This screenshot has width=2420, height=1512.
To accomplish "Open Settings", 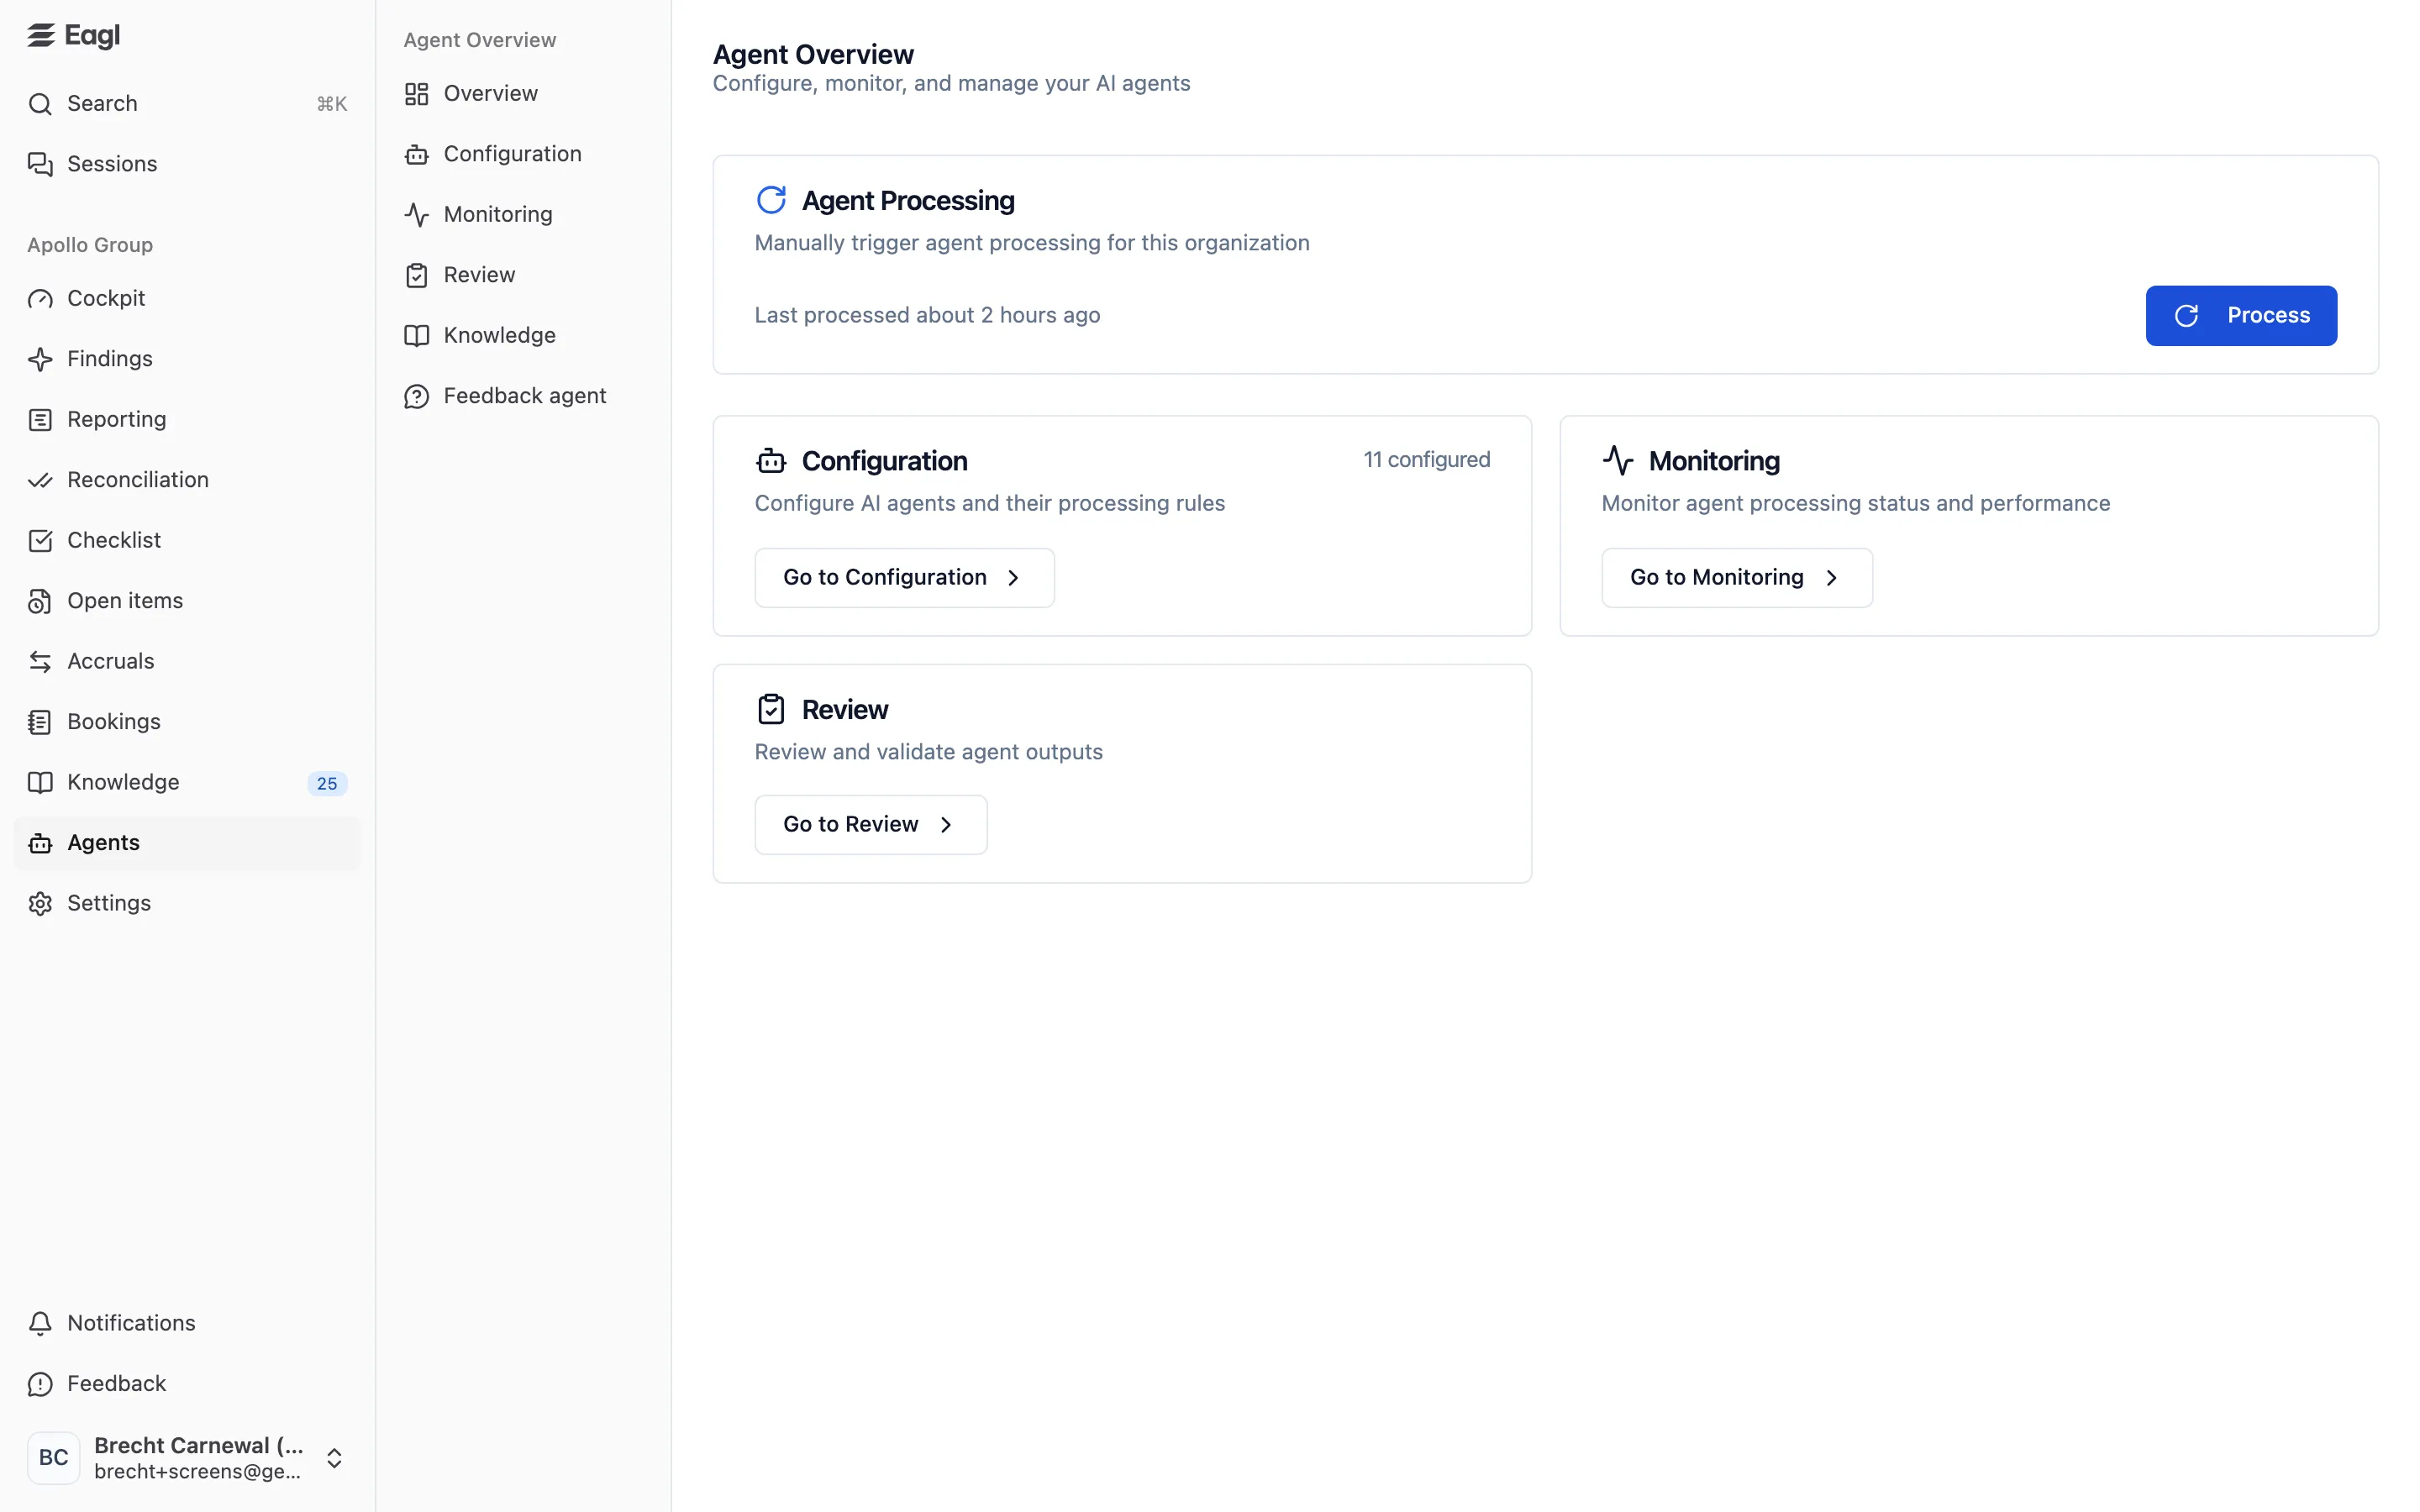I will (187, 904).
